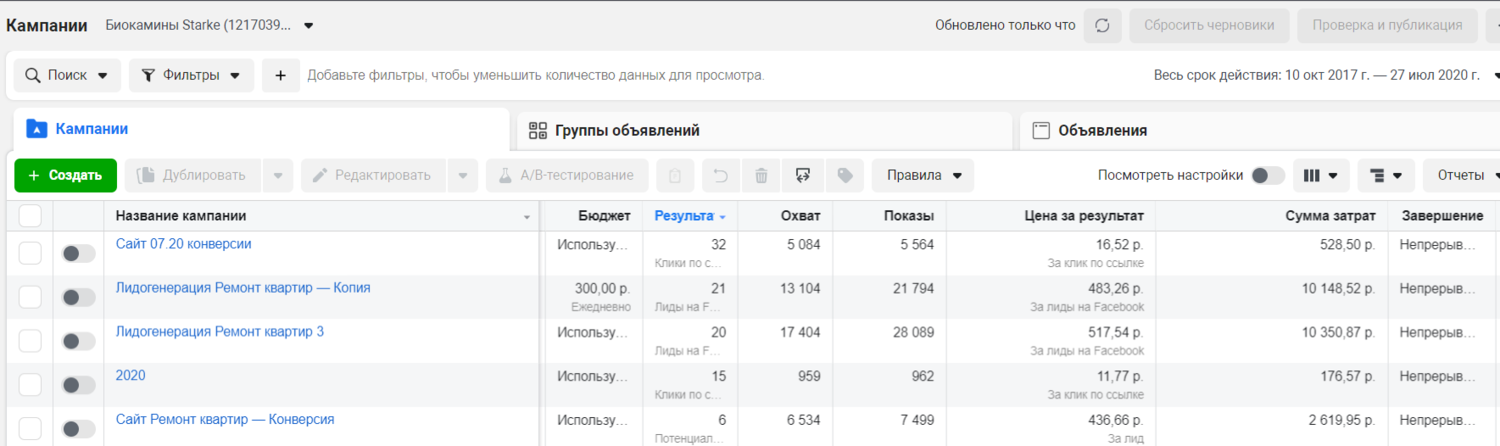This screenshot has width=1500, height=446.
Task: Sort by the Цена за результат column header
Action: (1051, 216)
